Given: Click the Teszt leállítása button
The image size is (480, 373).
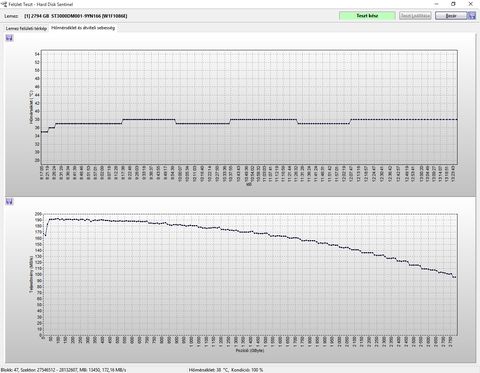Looking at the screenshot, I should [415, 16].
